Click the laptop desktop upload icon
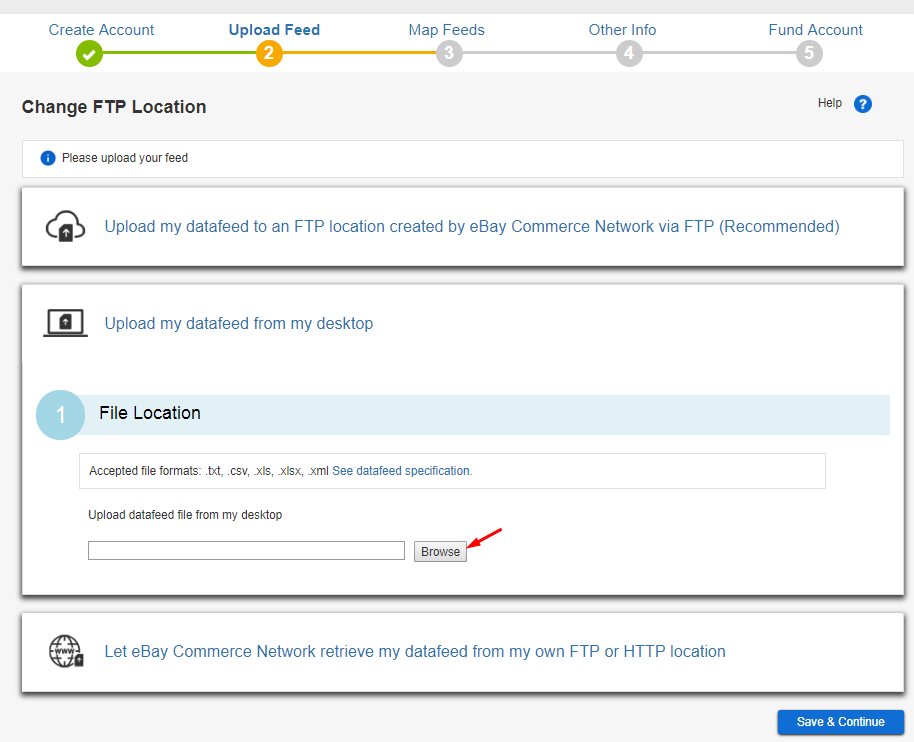 click(x=65, y=323)
